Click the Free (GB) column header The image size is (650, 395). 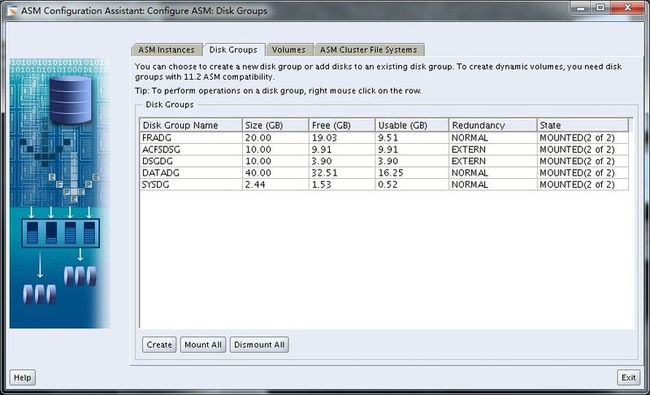tap(342, 125)
